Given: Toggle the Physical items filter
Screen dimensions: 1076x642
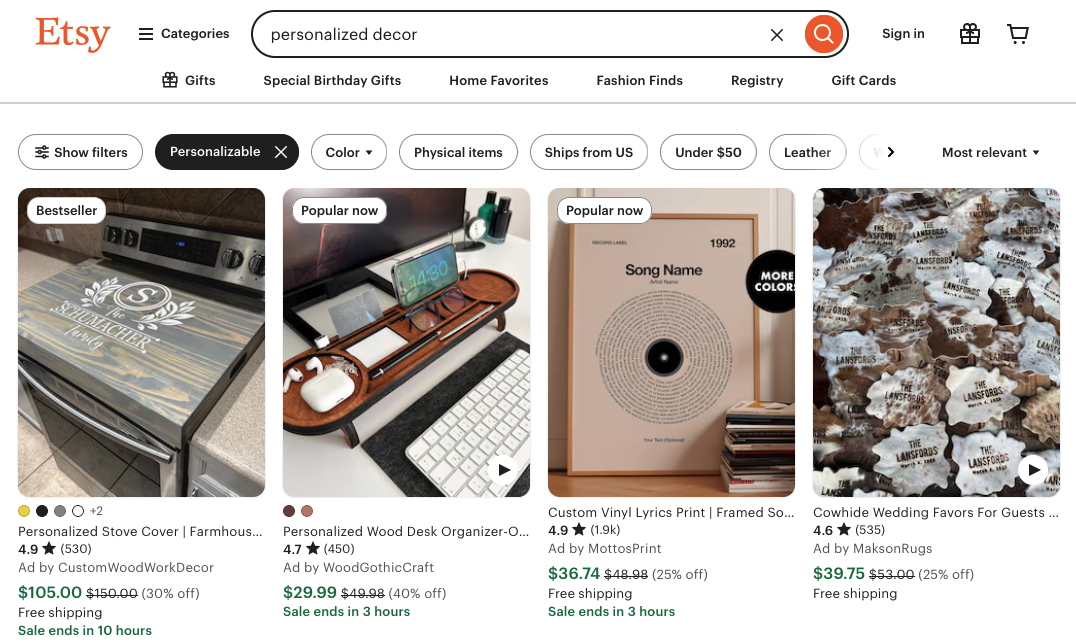Looking at the screenshot, I should tap(458, 152).
